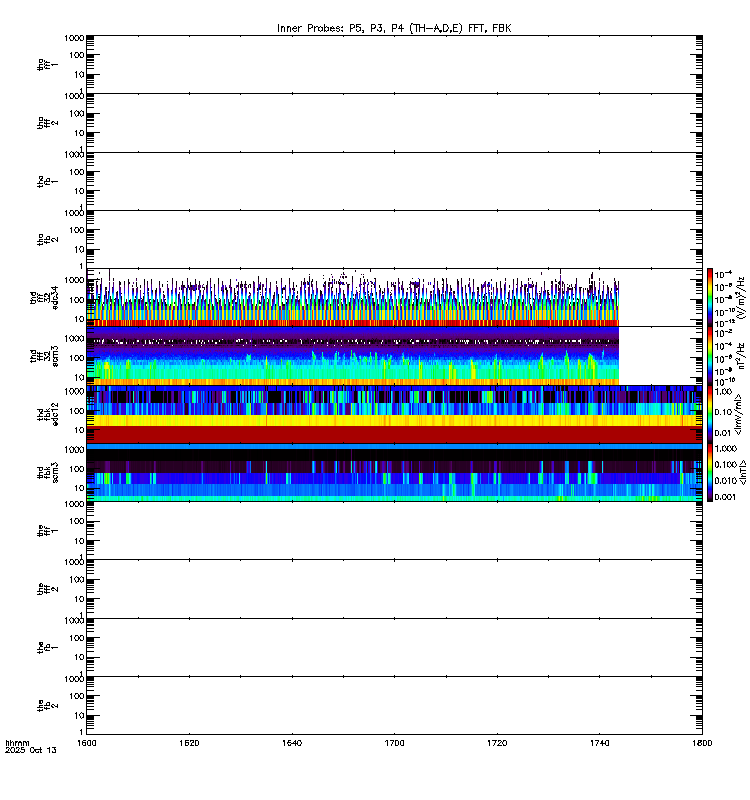Select the 'the fb 2' panel label
This screenshot has width=750, height=800.
(47, 706)
